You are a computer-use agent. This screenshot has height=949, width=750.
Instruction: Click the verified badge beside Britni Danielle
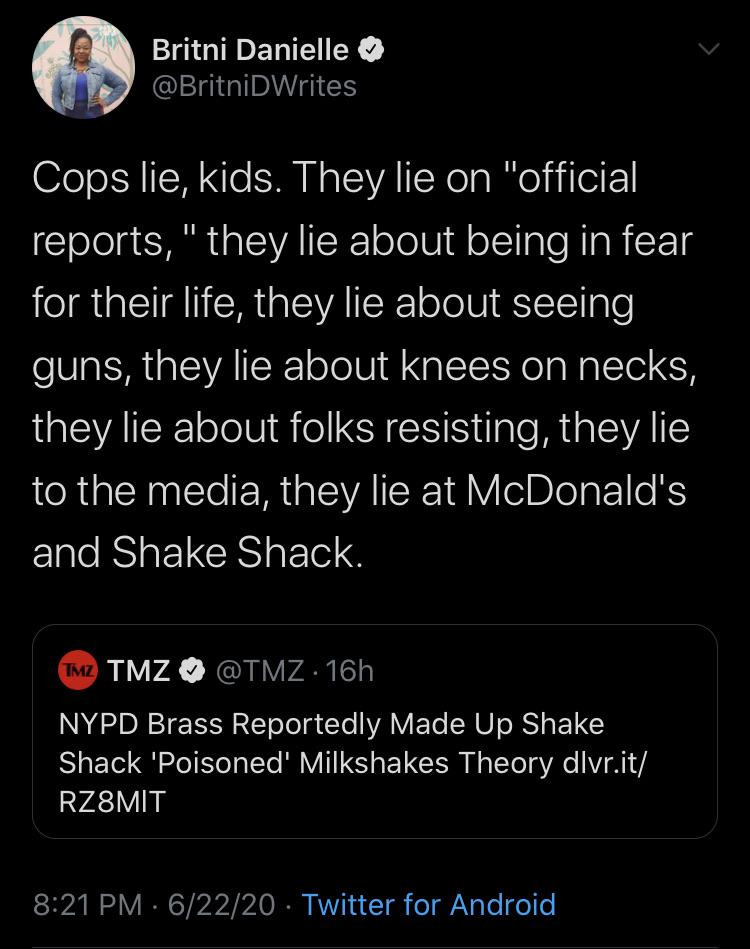pyautogui.click(x=372, y=49)
